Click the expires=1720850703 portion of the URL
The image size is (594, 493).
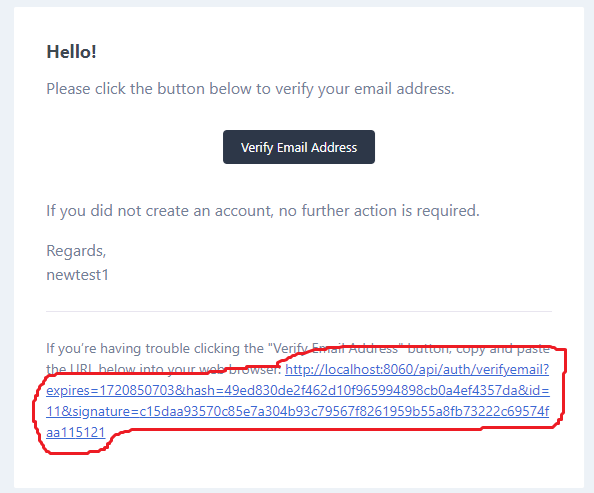pyautogui.click(x=111, y=390)
